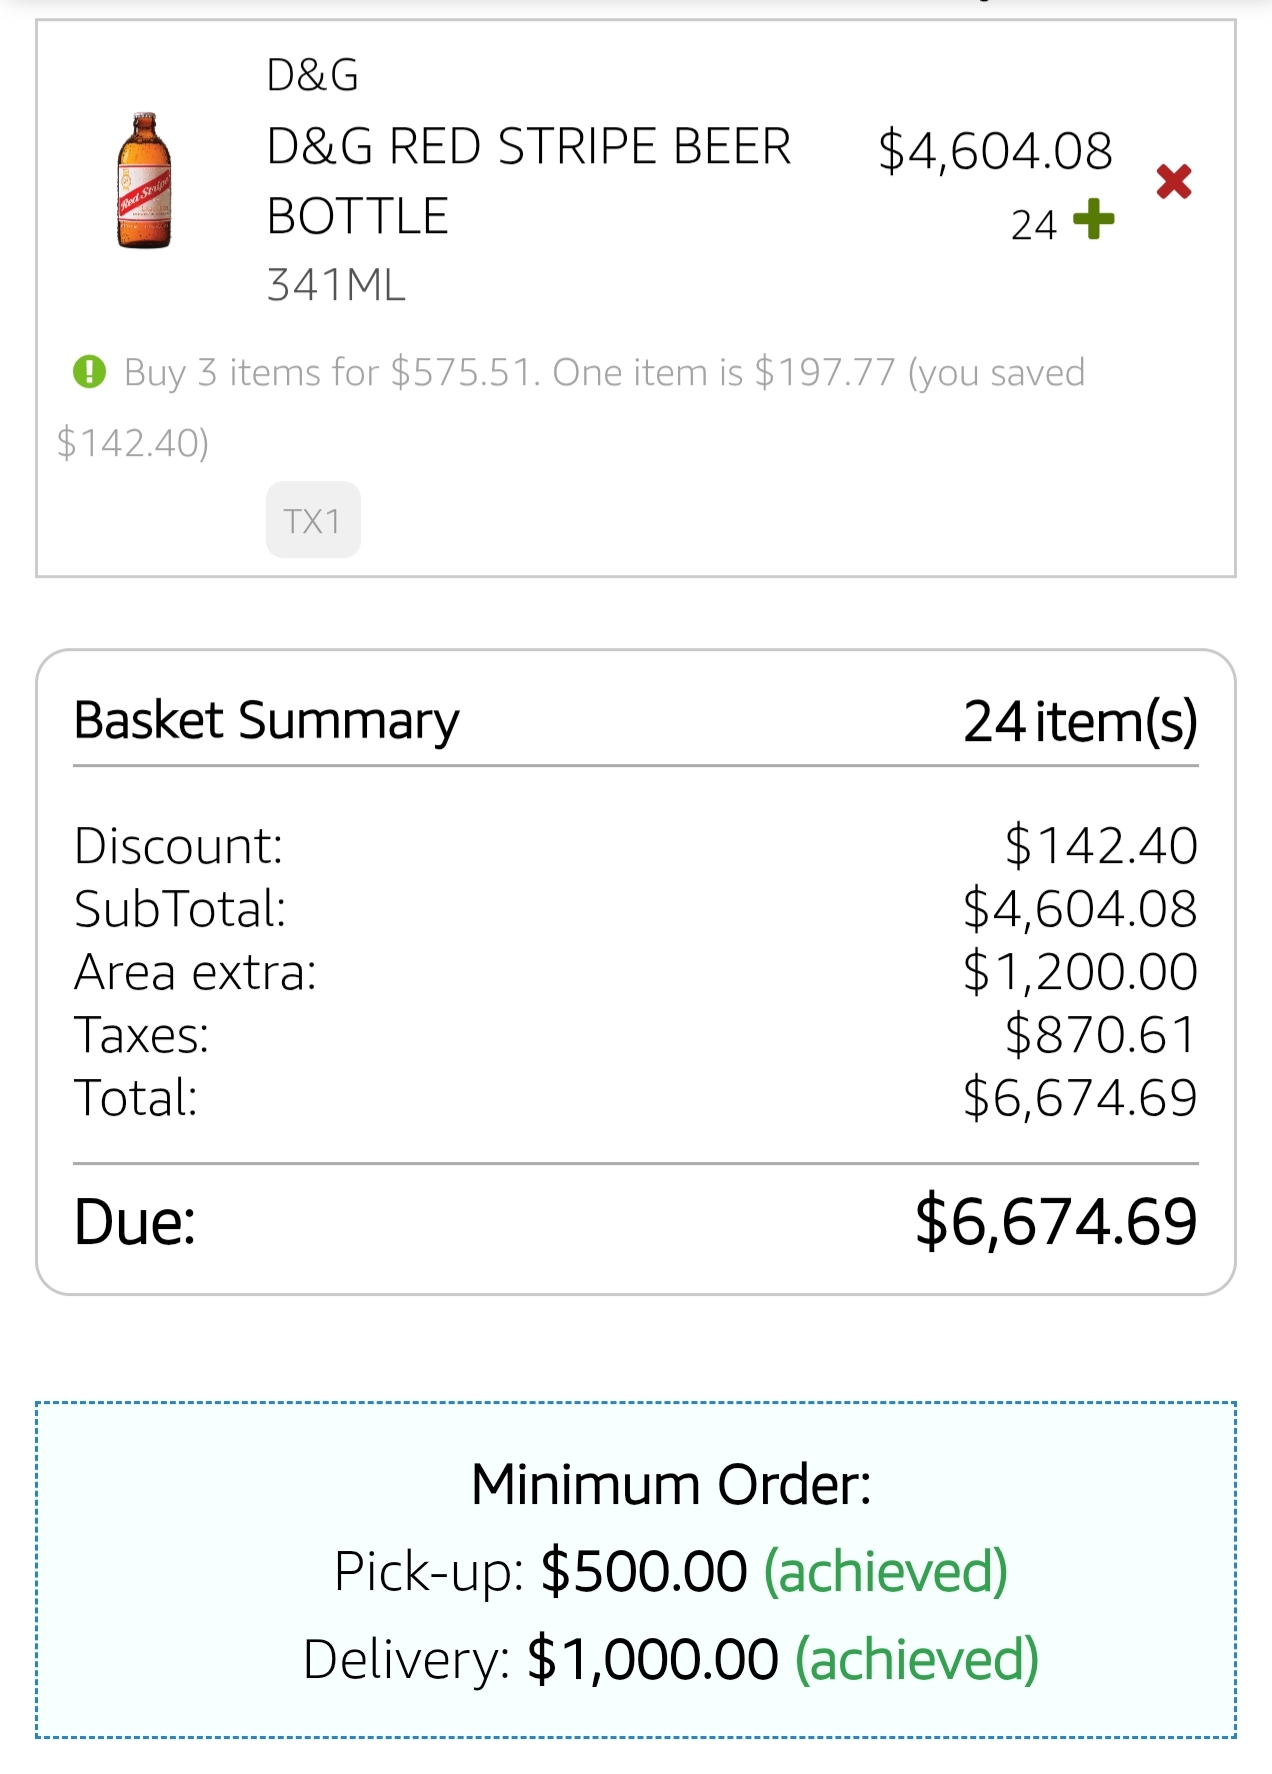Viewport: 1272px width, 1774px height.
Task: Open the Red Stripe bottle thumbnail
Action: pyautogui.click(x=145, y=181)
